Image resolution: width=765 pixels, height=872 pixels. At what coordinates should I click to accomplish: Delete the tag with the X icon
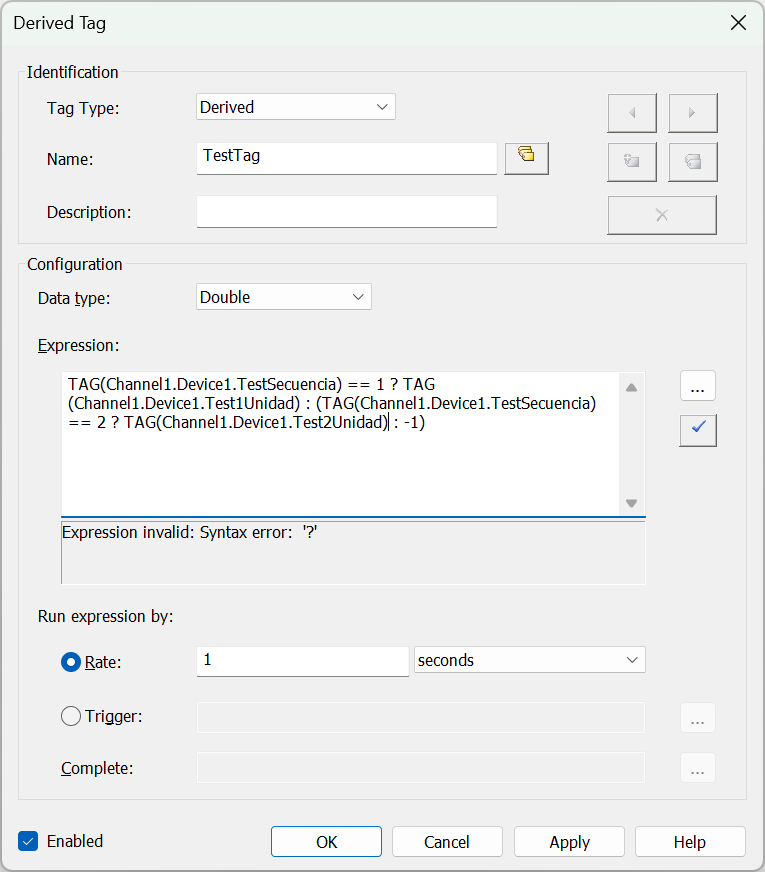pyautogui.click(x=661, y=215)
